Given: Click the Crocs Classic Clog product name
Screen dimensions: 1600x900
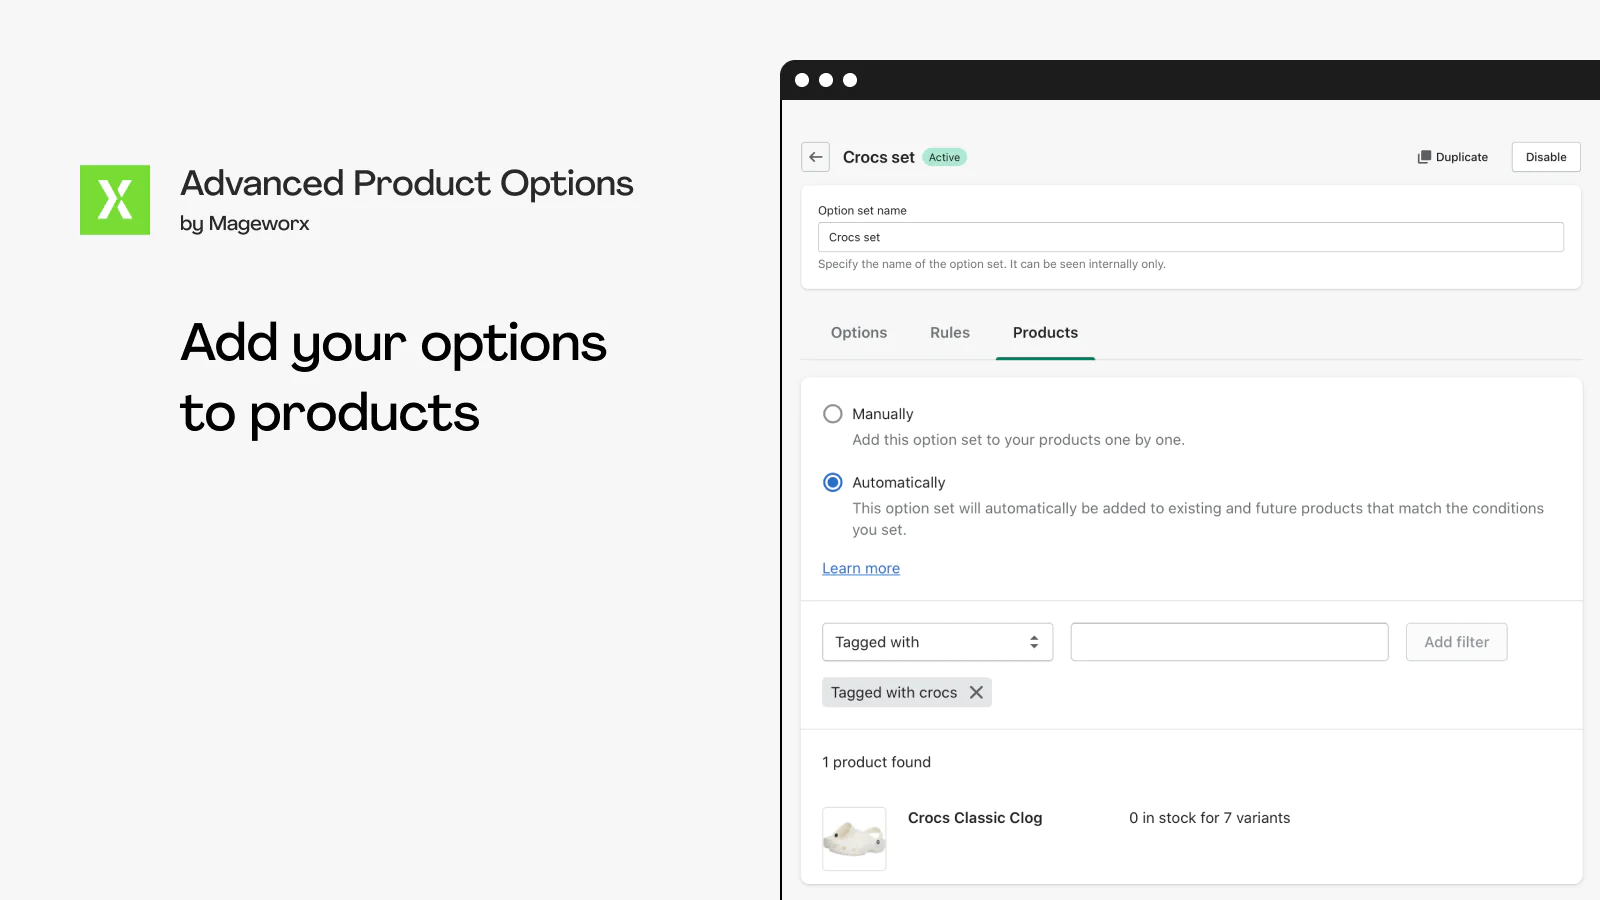Looking at the screenshot, I should point(975,818).
